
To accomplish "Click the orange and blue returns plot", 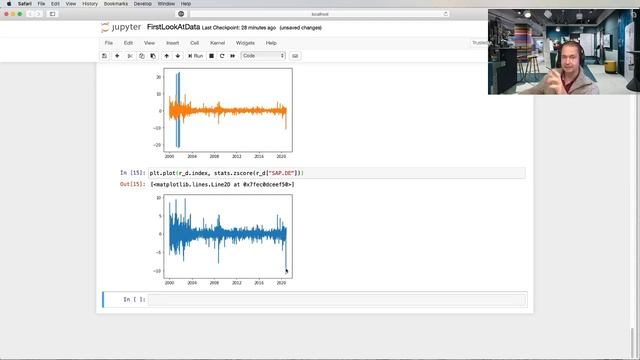I will tap(223, 113).
